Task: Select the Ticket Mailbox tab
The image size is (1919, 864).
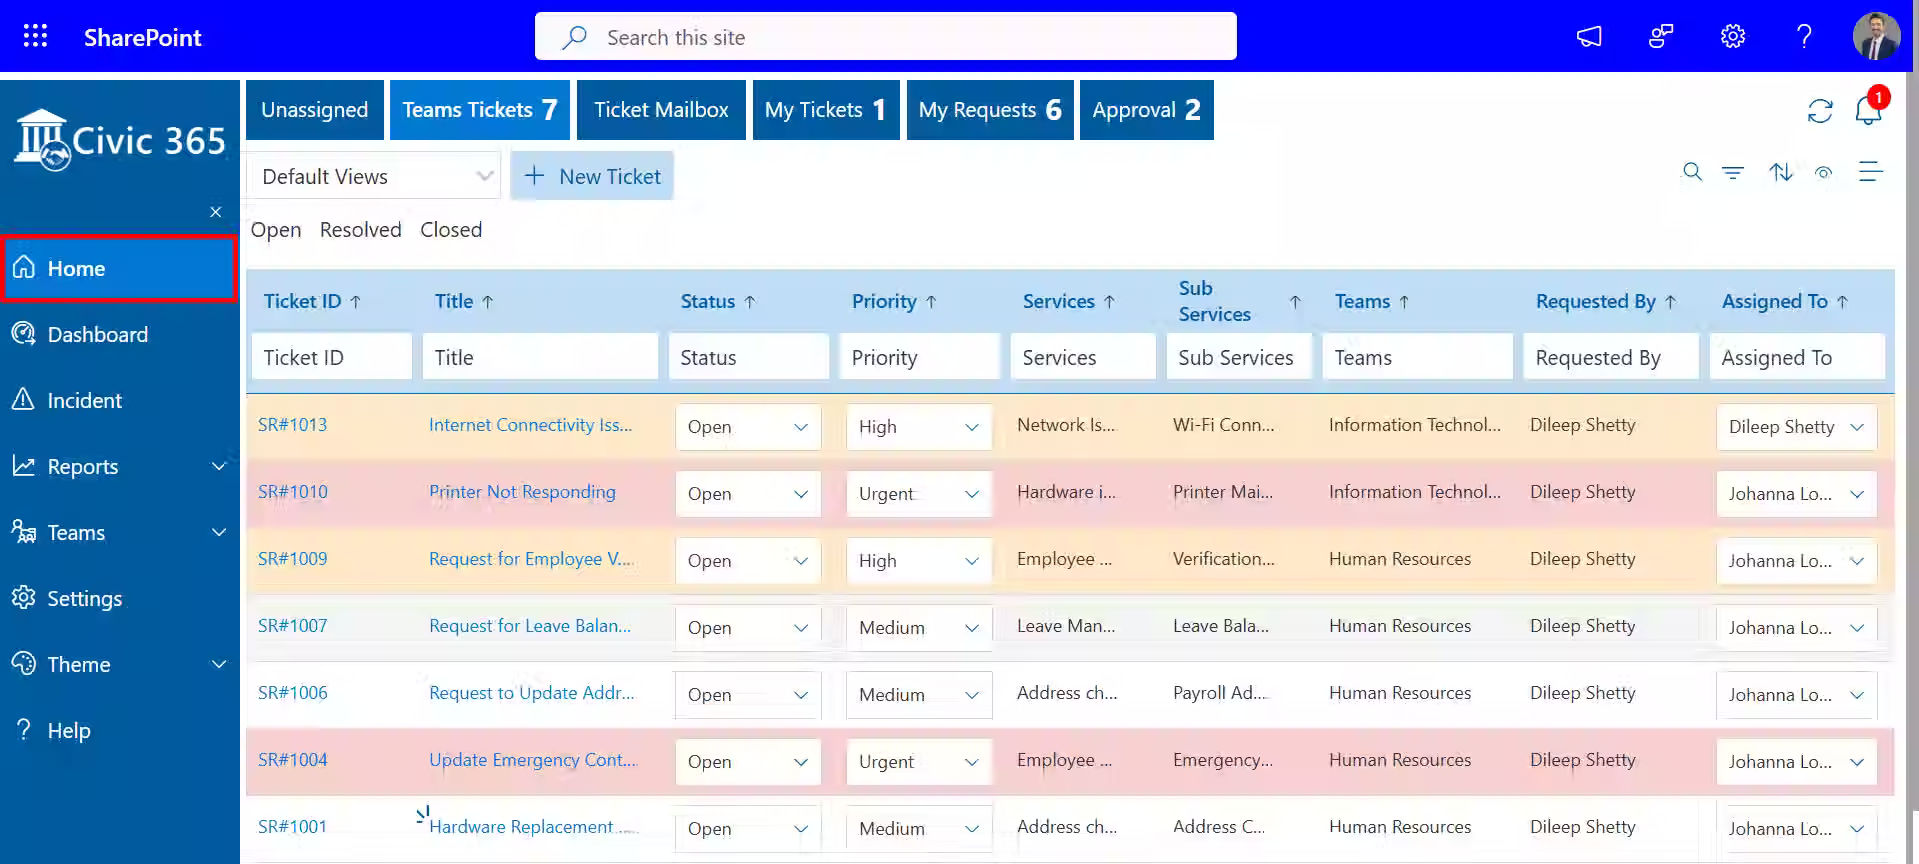Action: pos(661,110)
